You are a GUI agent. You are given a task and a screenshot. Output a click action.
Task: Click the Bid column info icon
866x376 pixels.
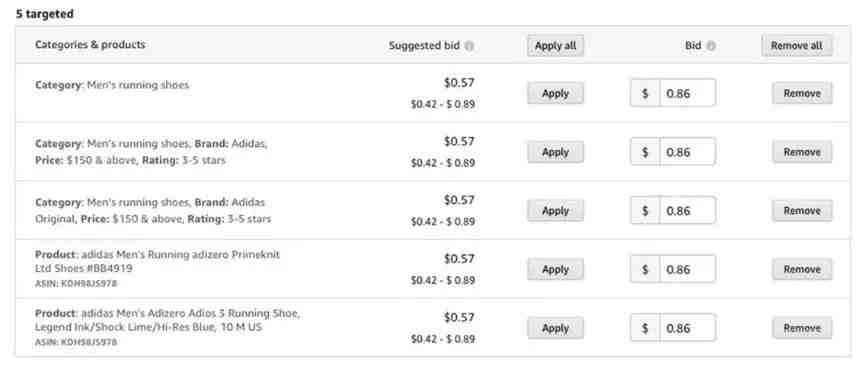711,46
